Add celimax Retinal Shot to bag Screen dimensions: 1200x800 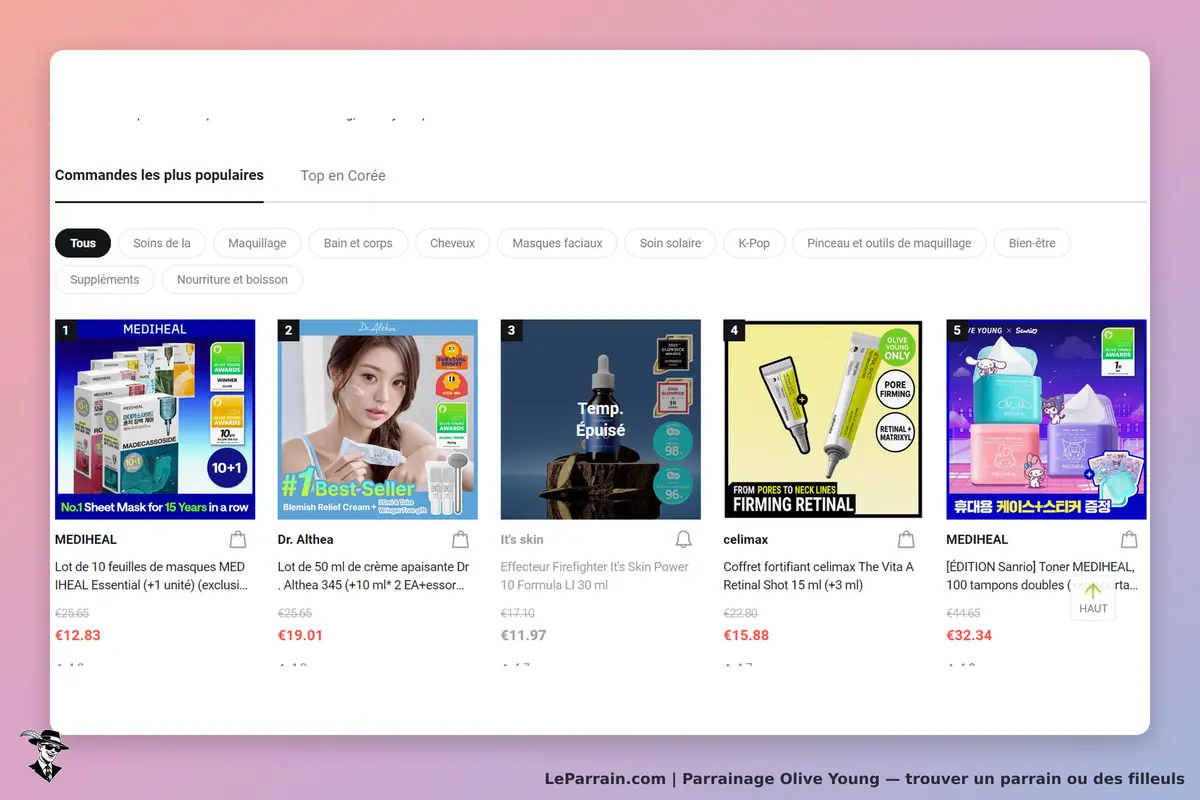906,540
